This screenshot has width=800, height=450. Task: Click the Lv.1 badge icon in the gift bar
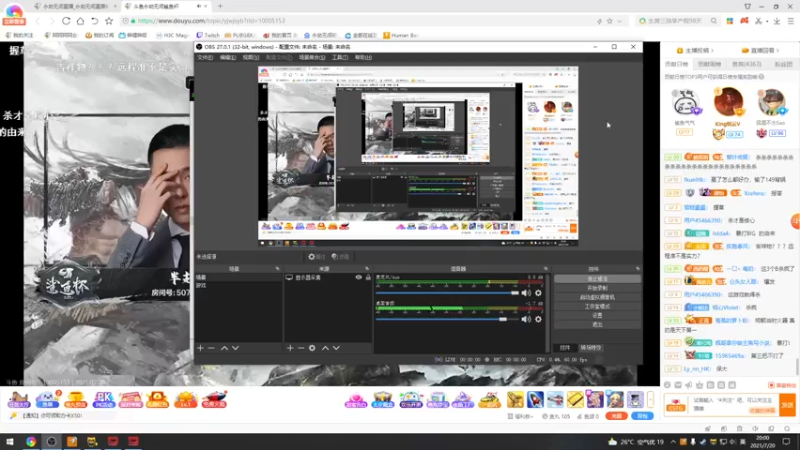[x=186, y=399]
